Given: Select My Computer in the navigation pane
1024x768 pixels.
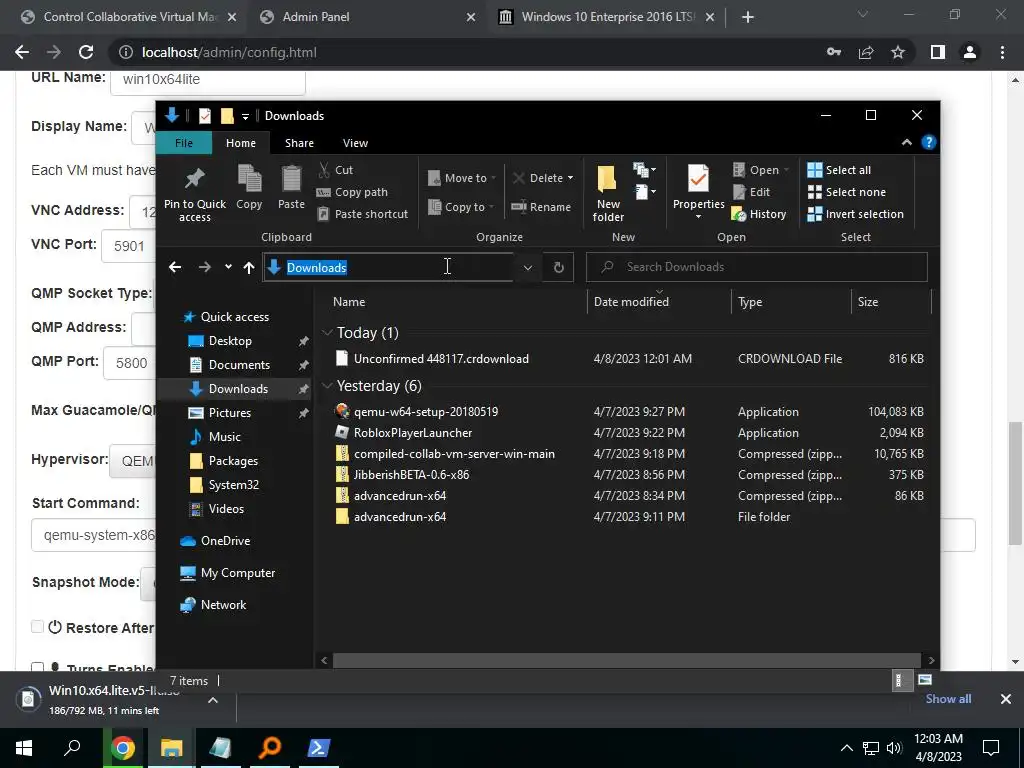Looking at the screenshot, I should pyautogui.click(x=238, y=573).
